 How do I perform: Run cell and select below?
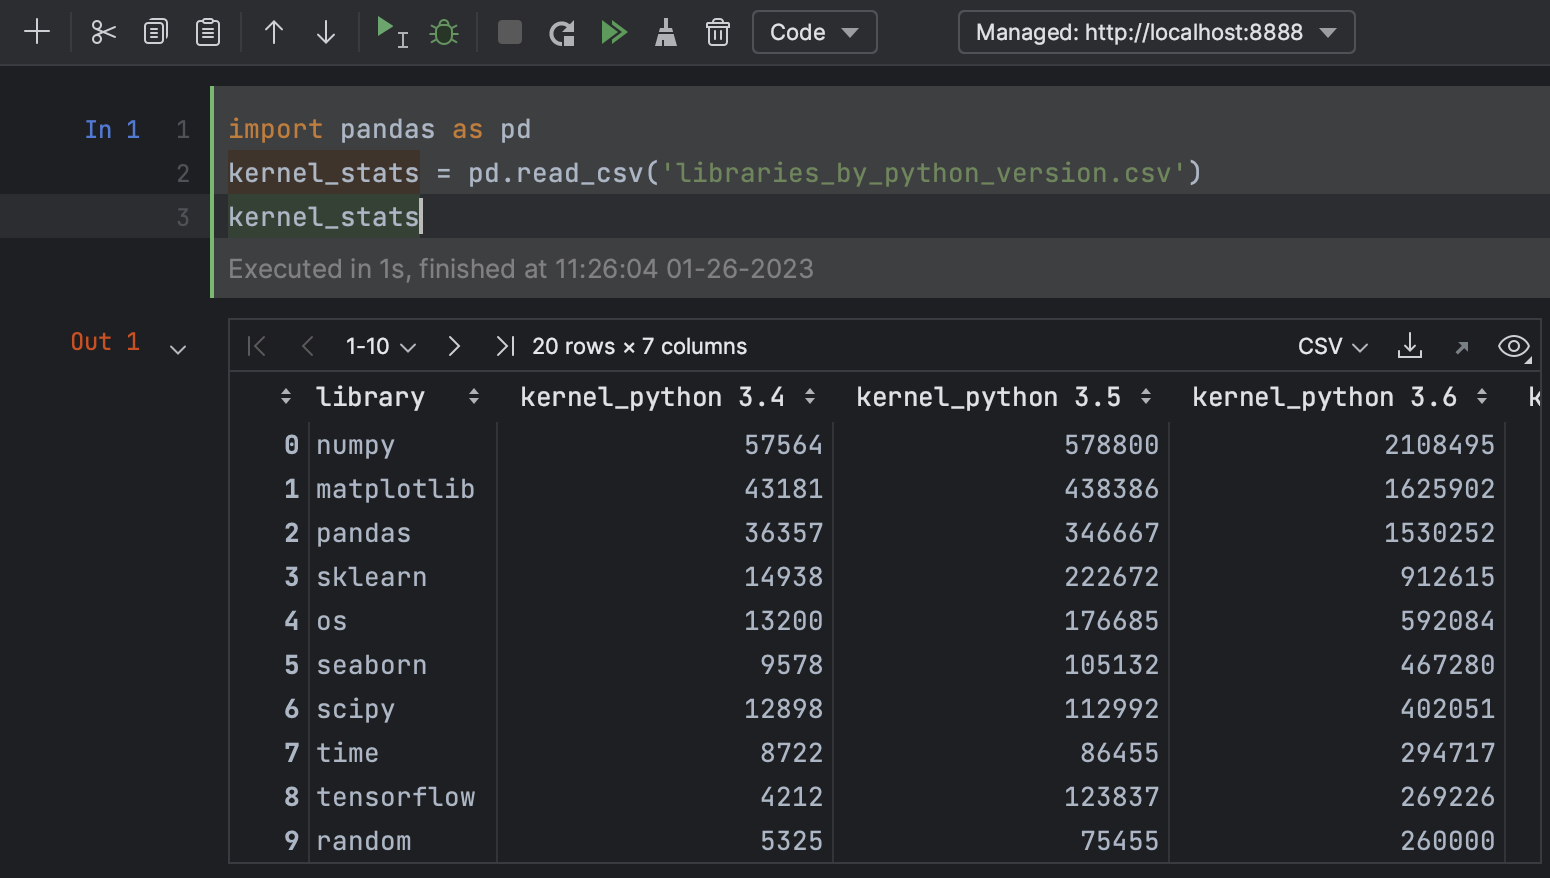point(390,32)
